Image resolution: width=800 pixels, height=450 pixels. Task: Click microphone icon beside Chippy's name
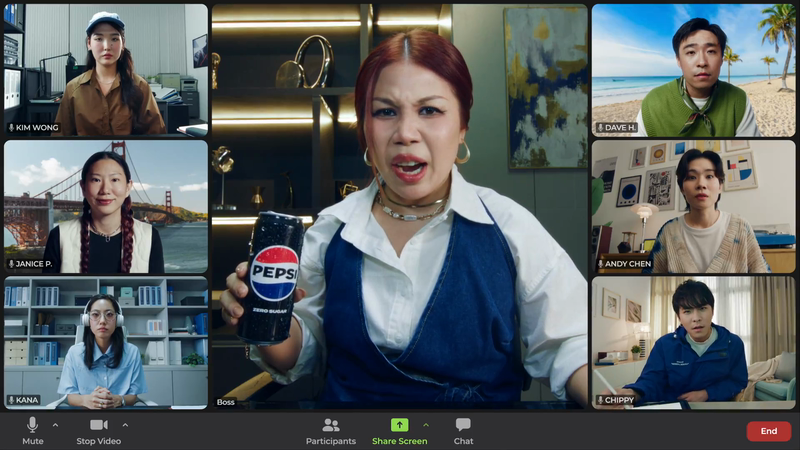tap(601, 400)
